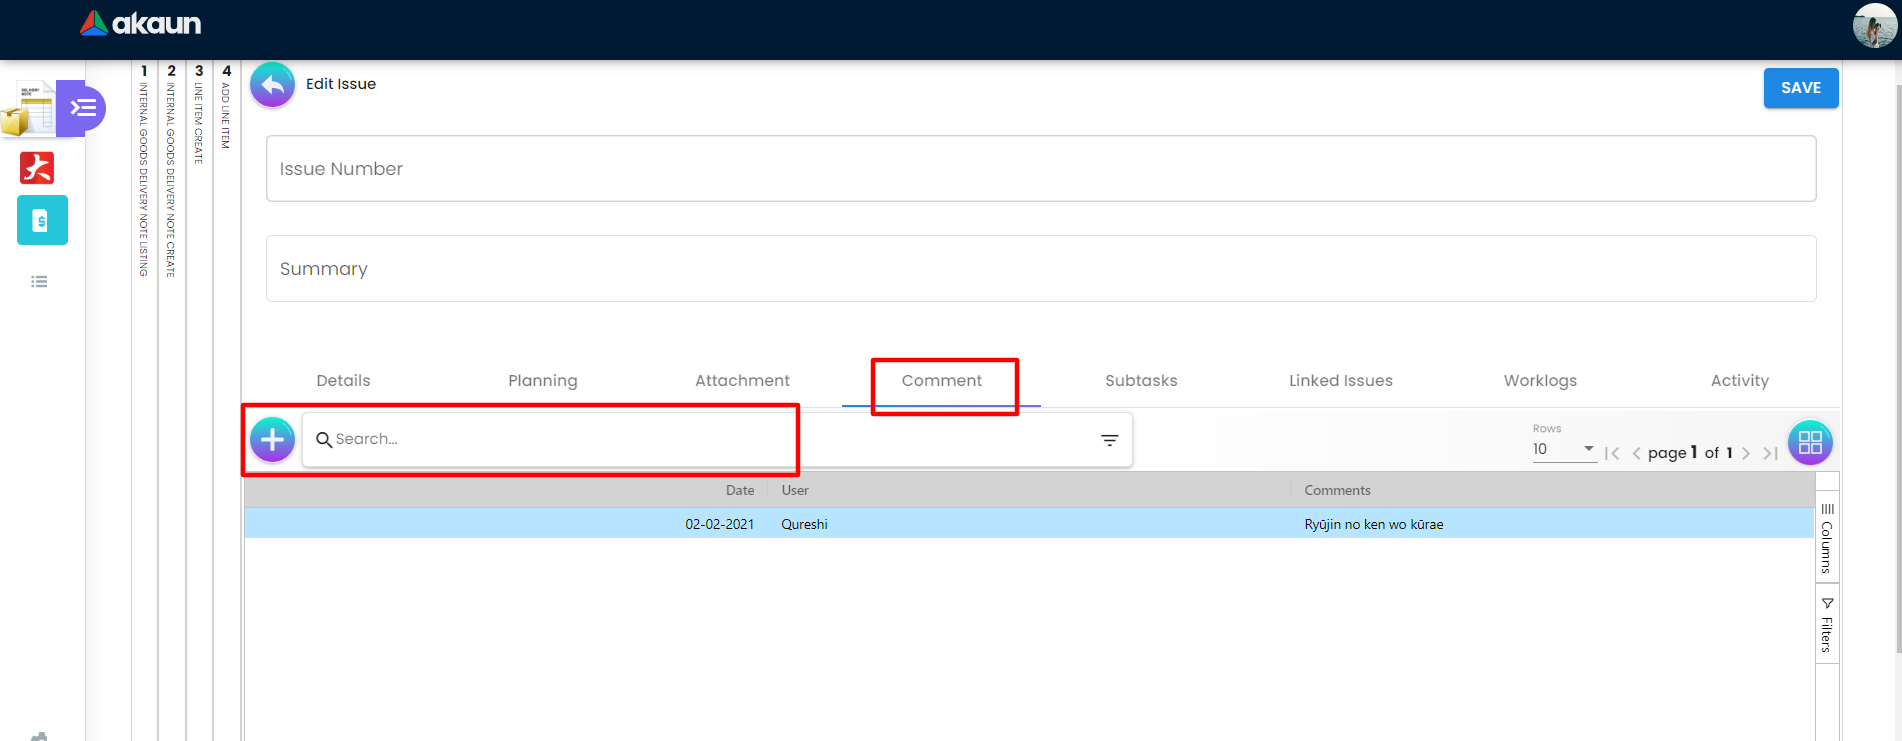Click the search magnifier icon
This screenshot has height=741, width=1902.
pos(324,439)
